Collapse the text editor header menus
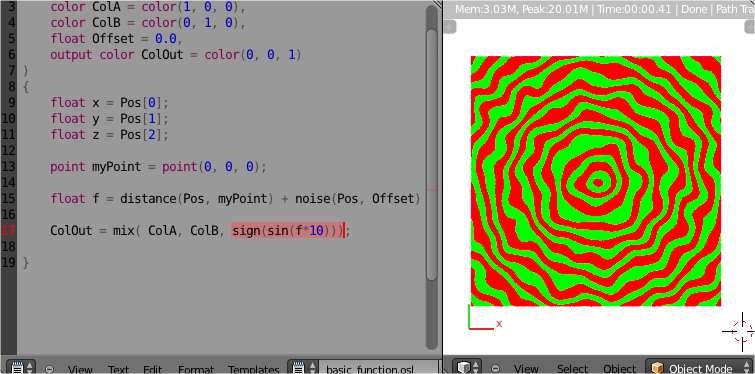The height and width of the screenshot is (374, 755). [x=49, y=369]
